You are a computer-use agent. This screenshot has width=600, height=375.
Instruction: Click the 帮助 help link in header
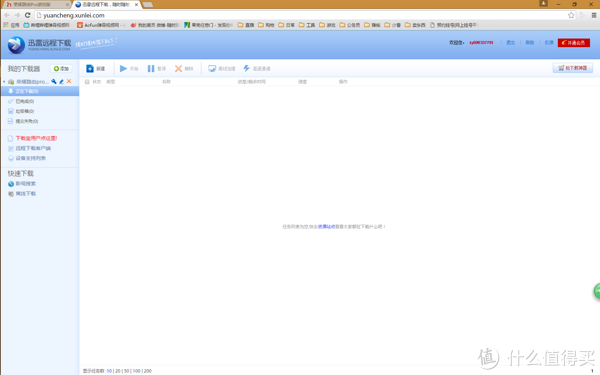(x=530, y=42)
